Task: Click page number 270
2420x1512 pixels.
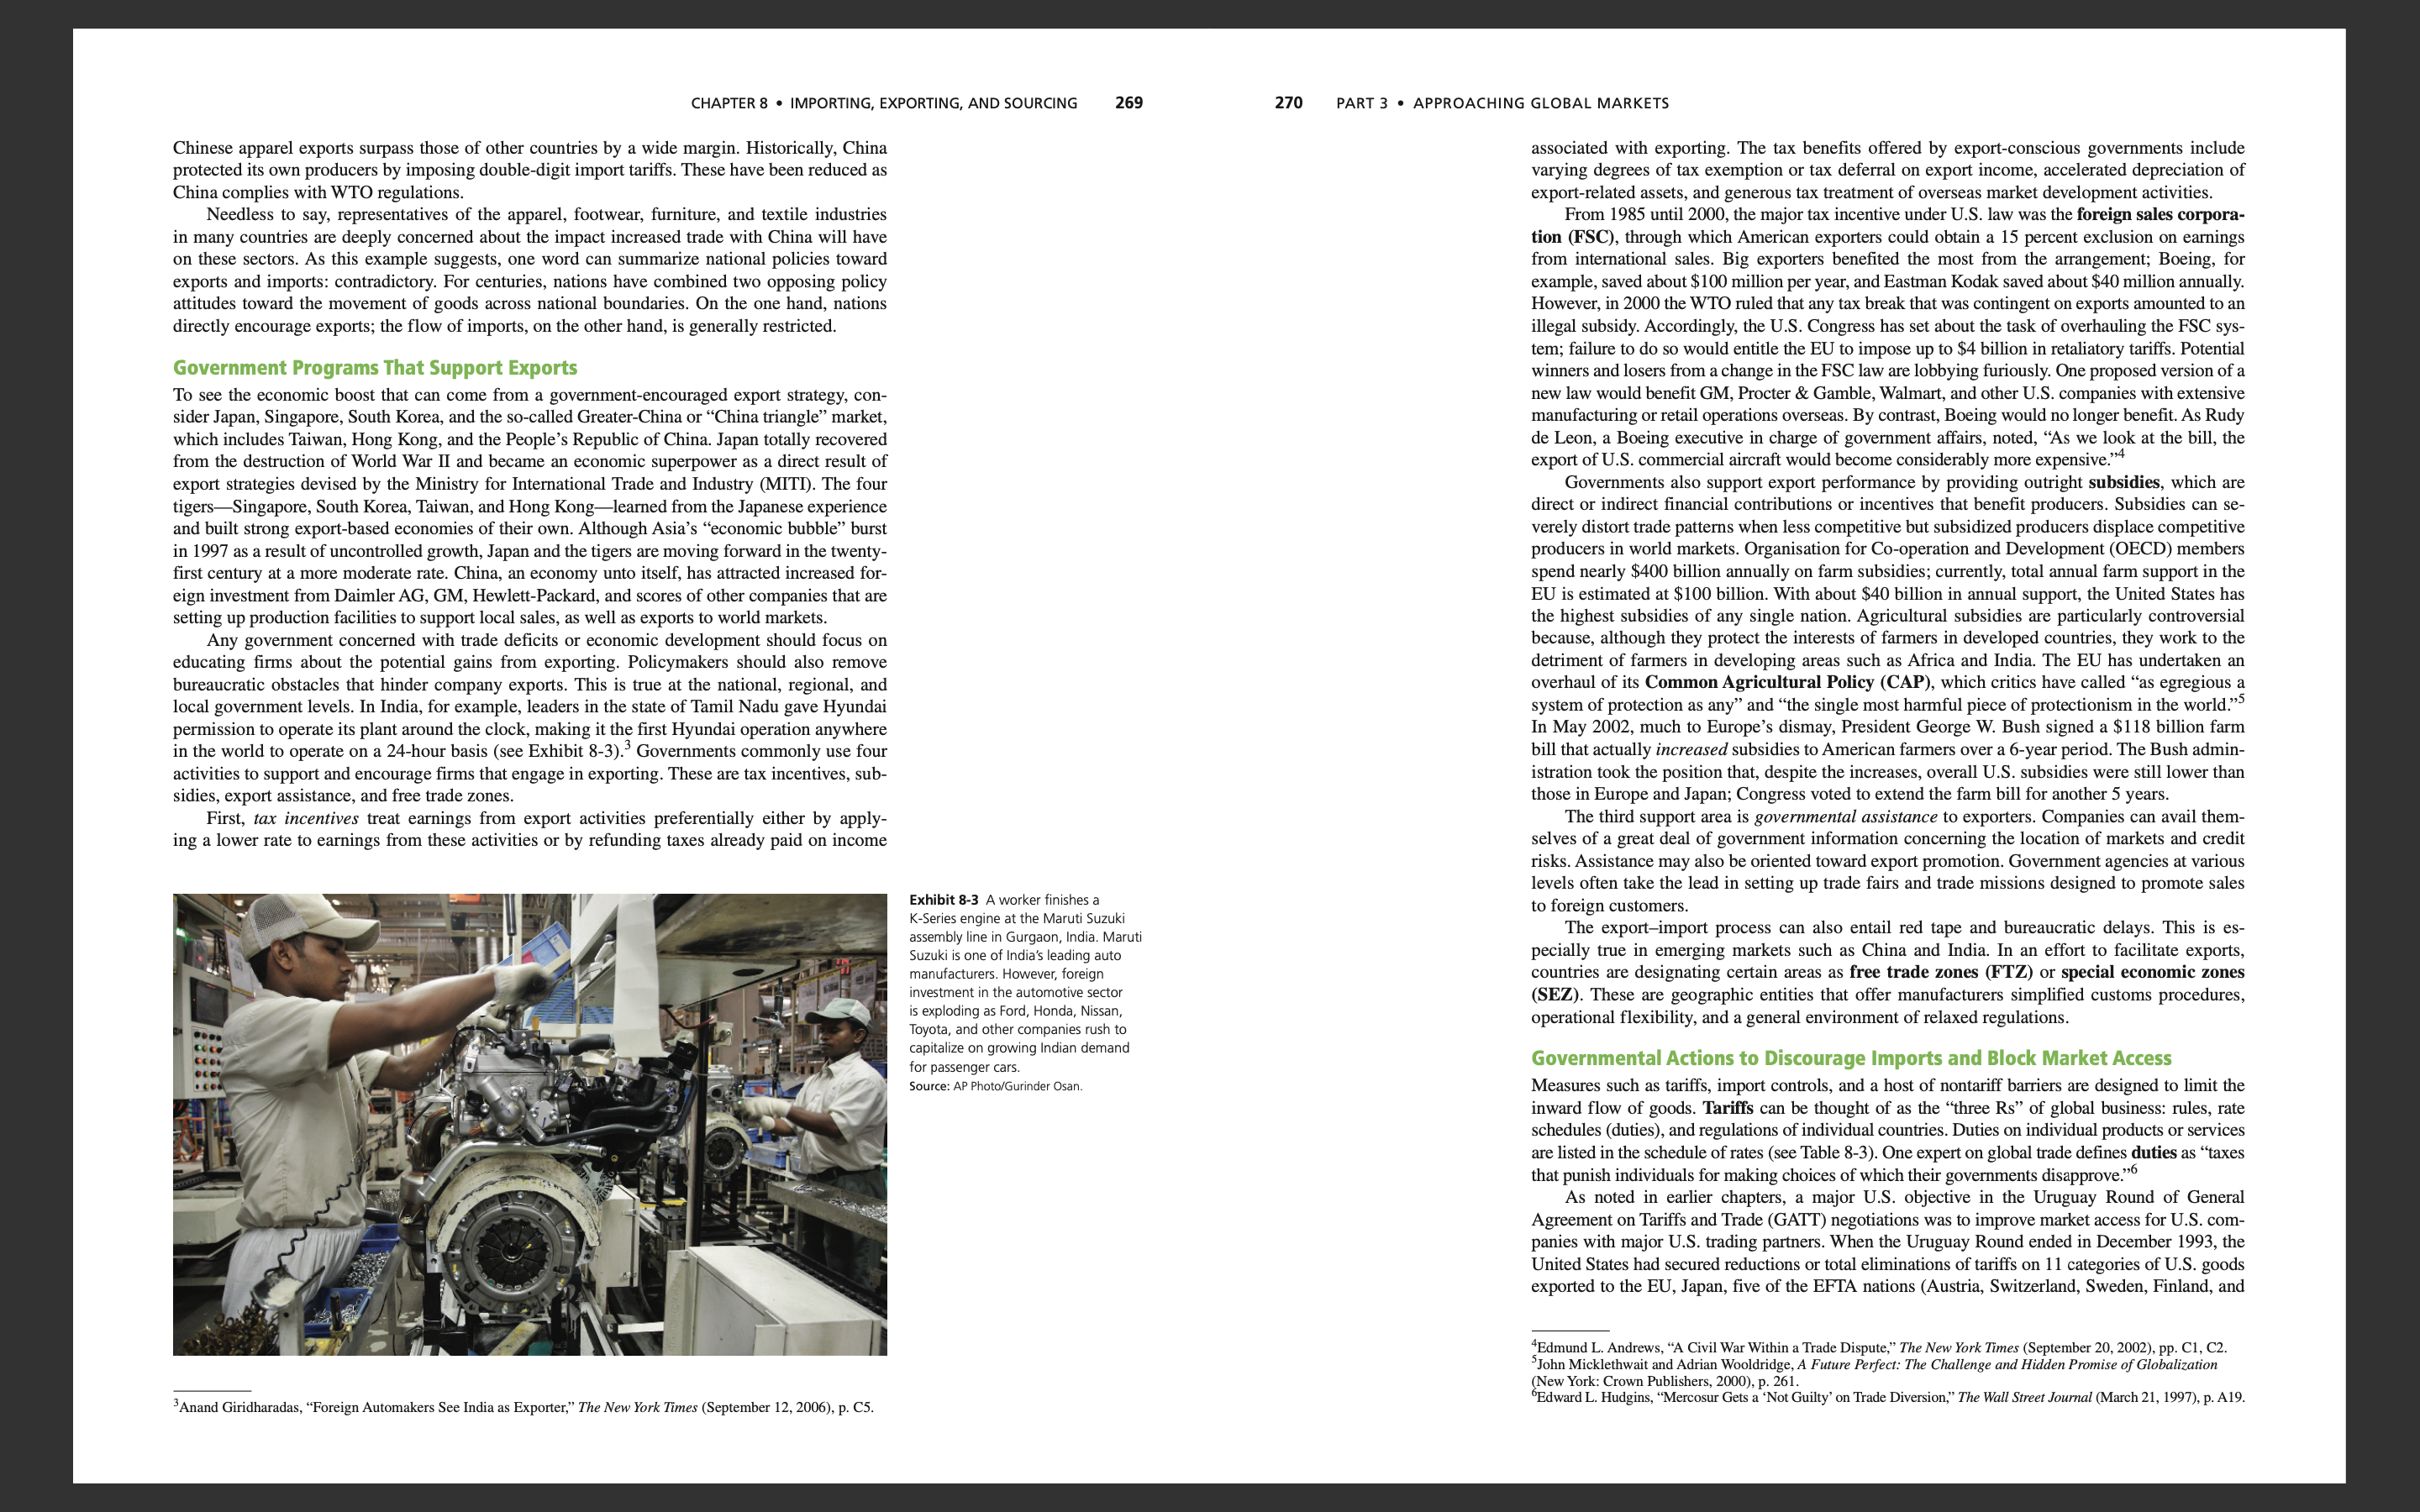Action: click(1288, 103)
